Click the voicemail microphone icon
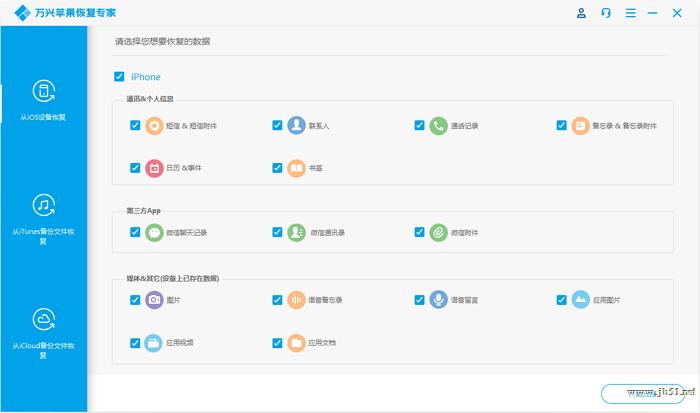This screenshot has height=413, width=700. point(439,300)
